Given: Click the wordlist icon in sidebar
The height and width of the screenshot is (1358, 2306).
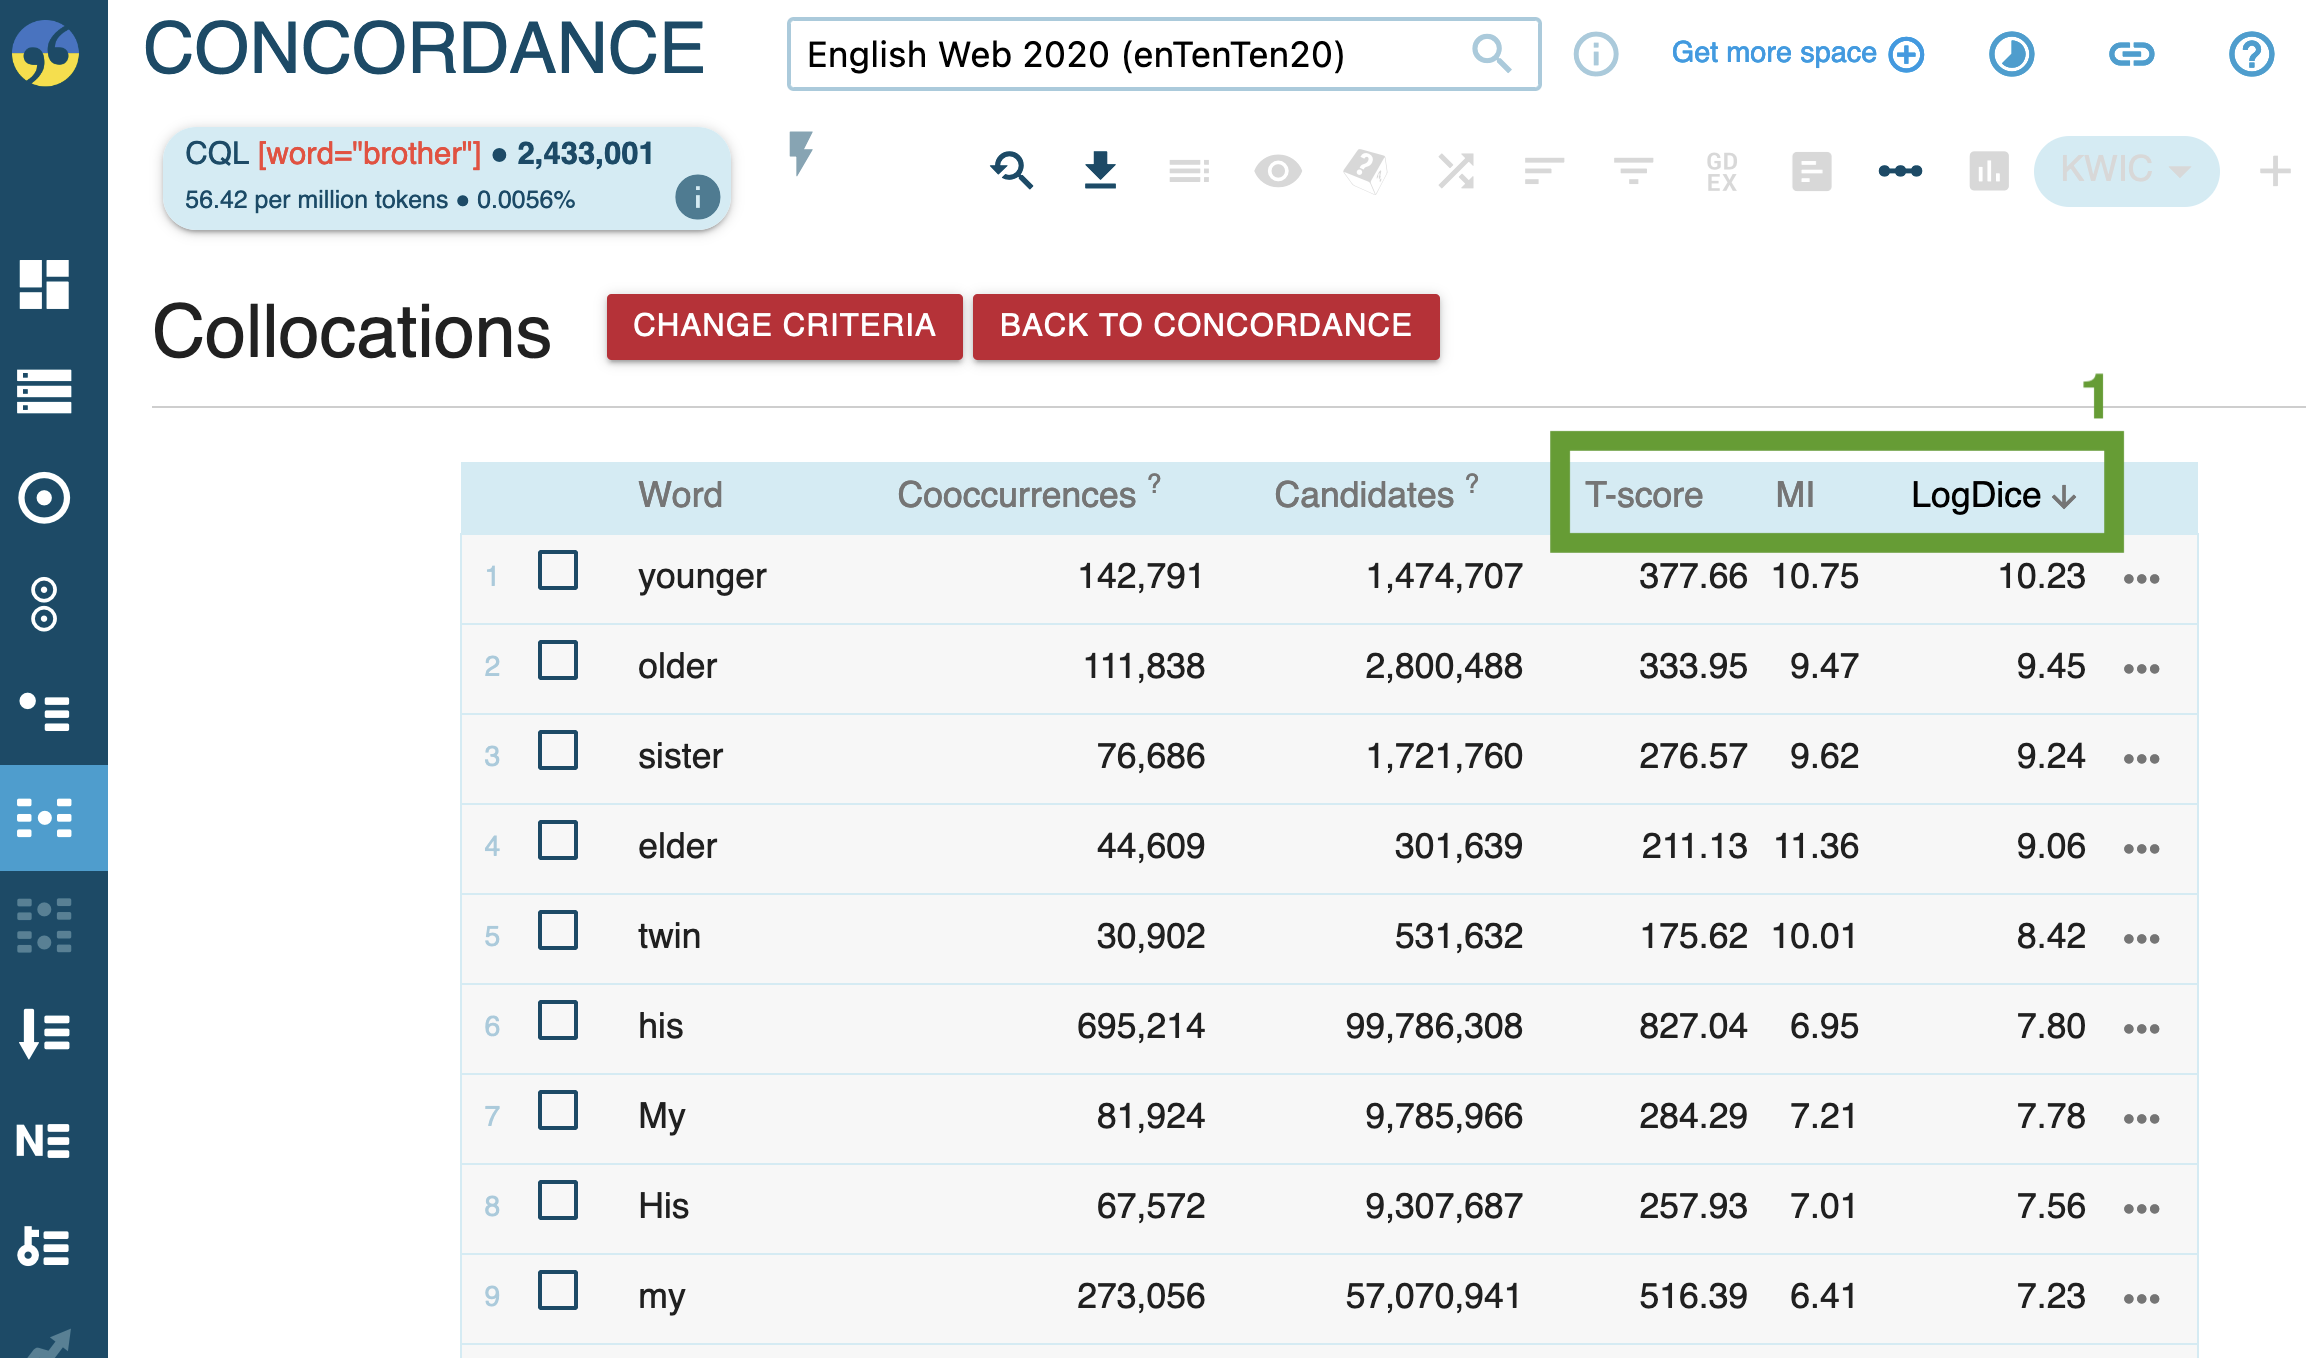Looking at the screenshot, I should pyautogui.click(x=44, y=1033).
